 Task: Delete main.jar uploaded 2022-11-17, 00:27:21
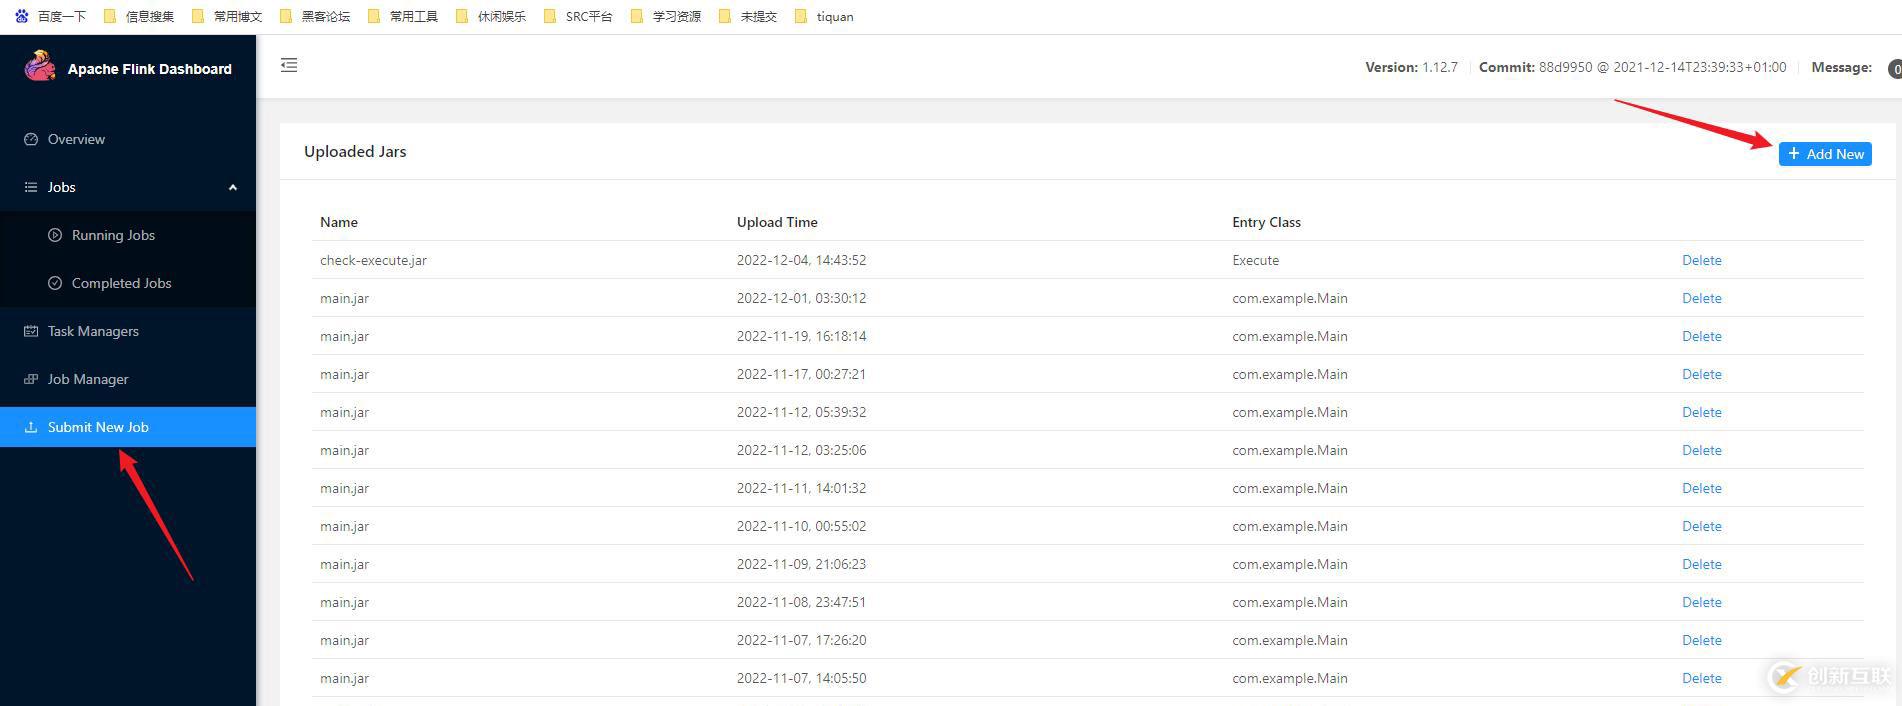[1702, 374]
